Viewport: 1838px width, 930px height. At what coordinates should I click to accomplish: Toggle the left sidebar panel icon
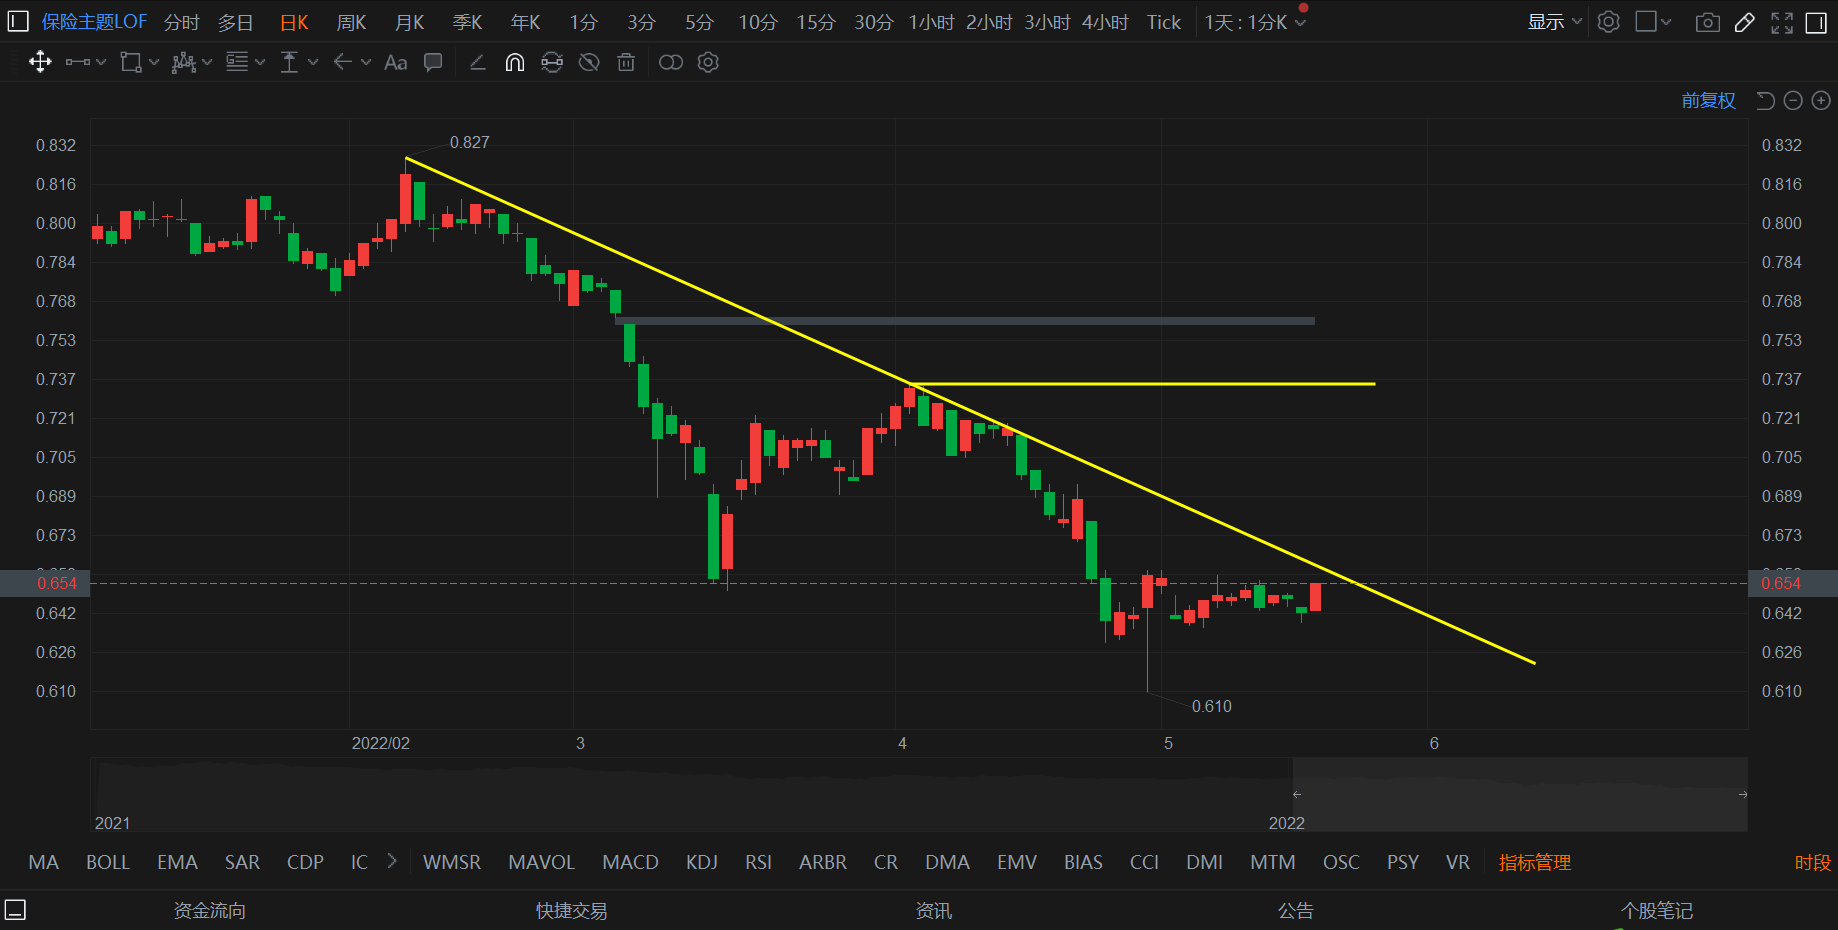(17, 21)
